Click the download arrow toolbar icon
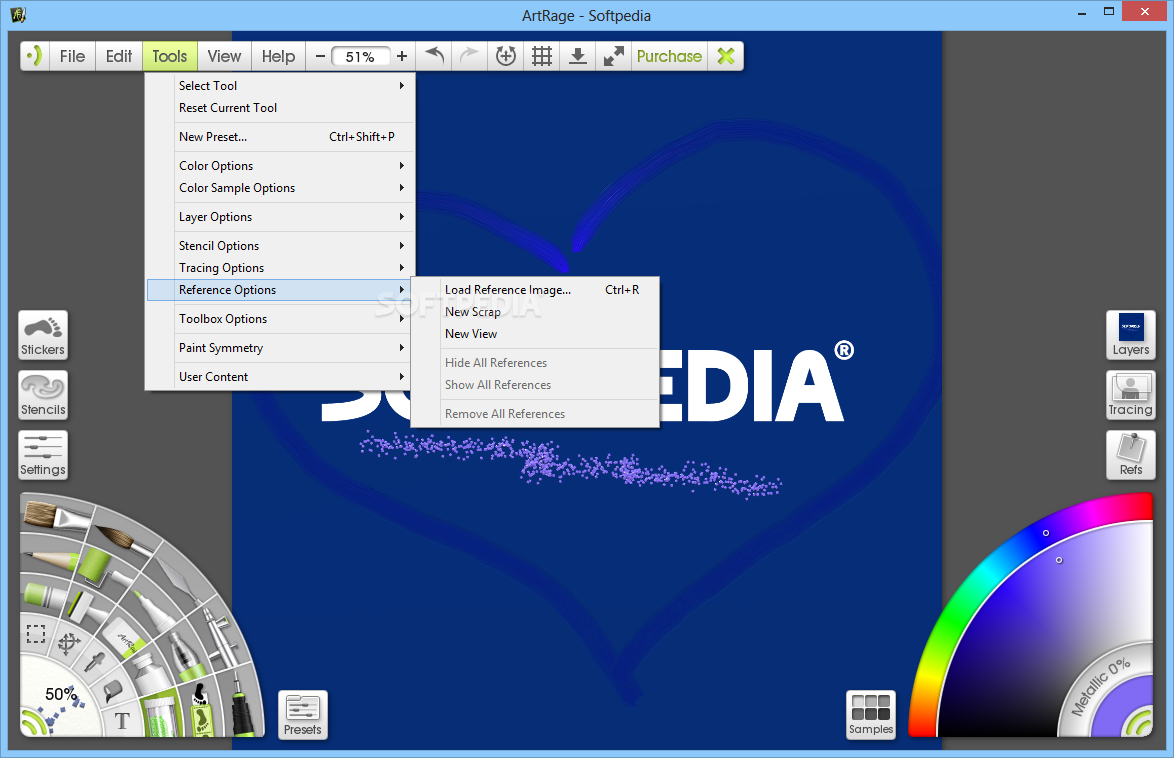The width and height of the screenshot is (1174, 758). pyautogui.click(x=577, y=56)
